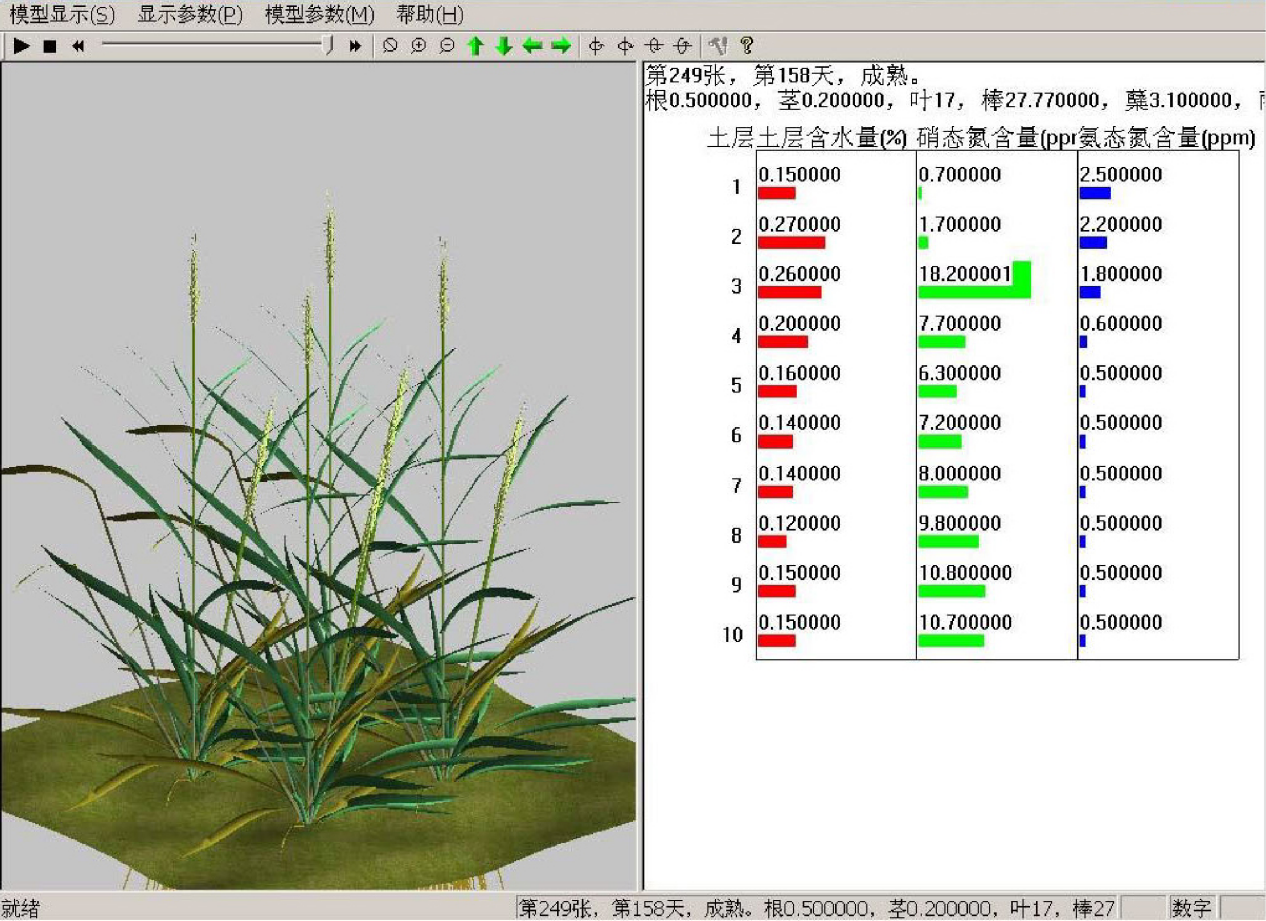Open the tools settings hammer icon
The image size is (1266, 921).
(x=717, y=46)
